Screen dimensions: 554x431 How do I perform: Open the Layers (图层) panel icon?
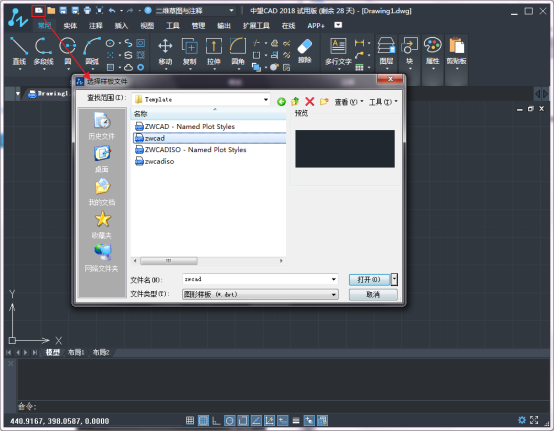386,50
